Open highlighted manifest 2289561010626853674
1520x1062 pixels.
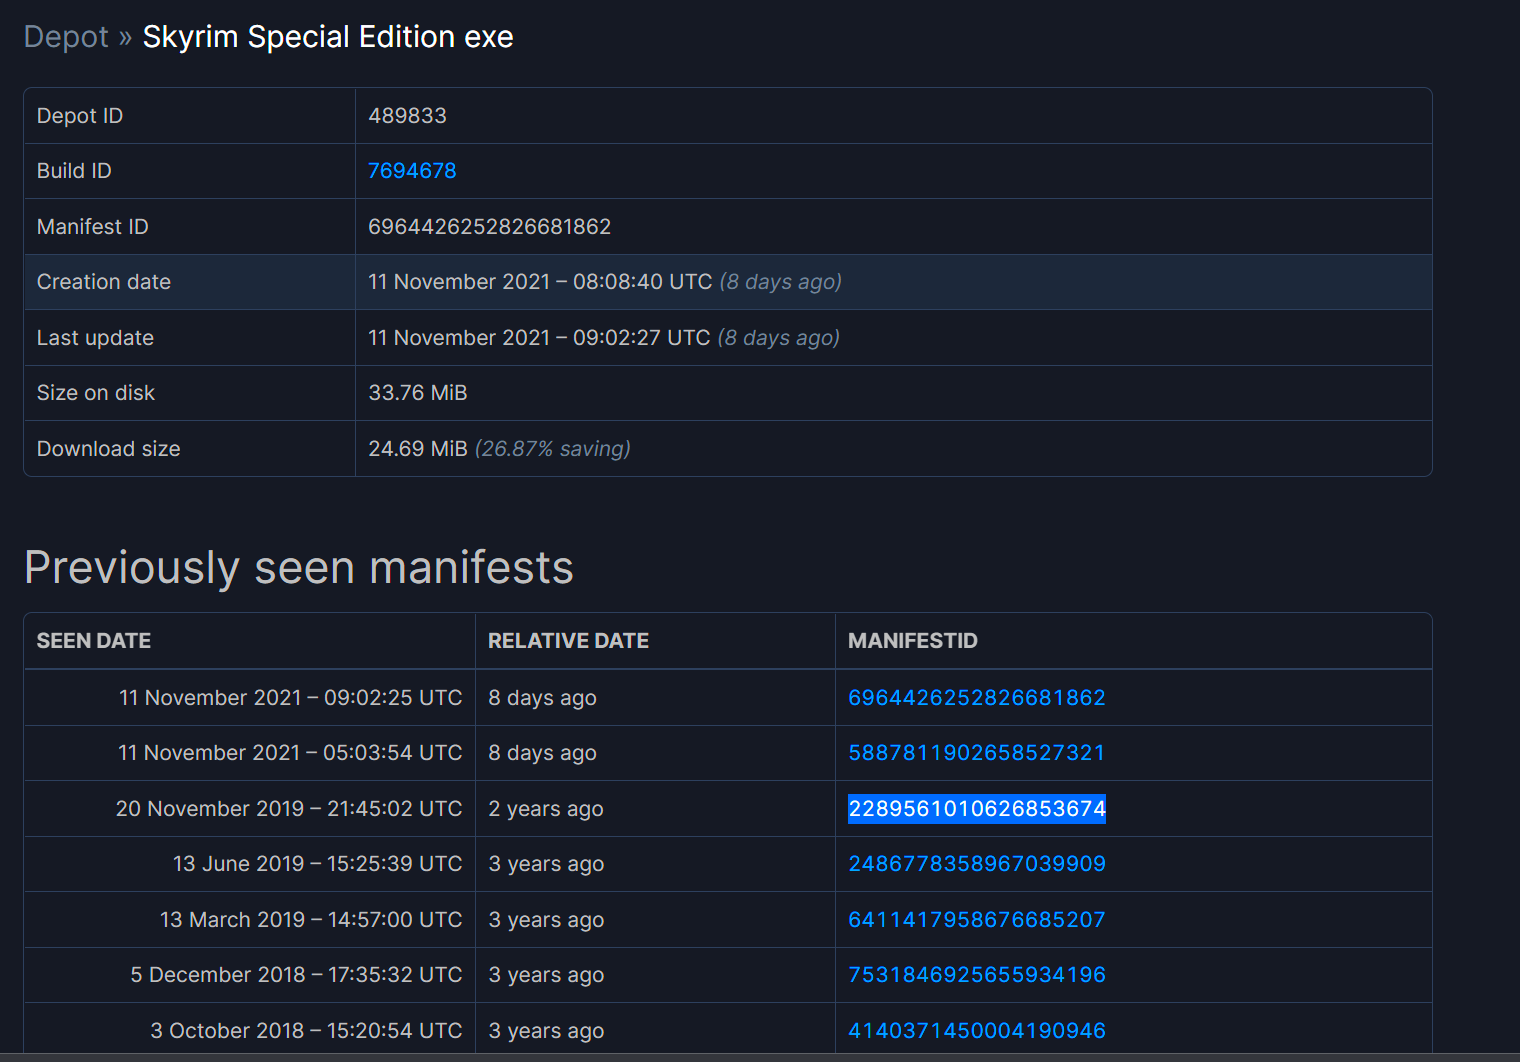pos(977,809)
